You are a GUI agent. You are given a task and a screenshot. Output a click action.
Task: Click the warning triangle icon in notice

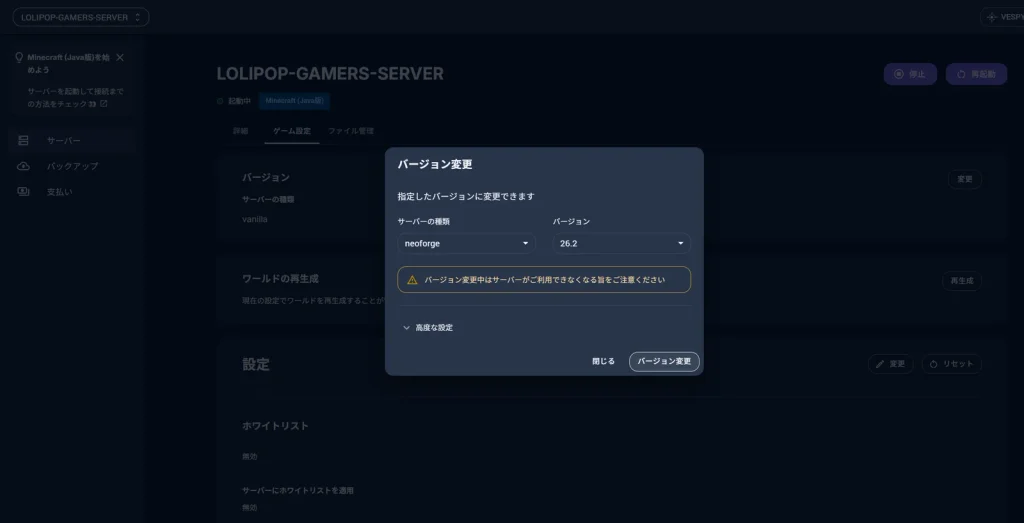(412, 280)
